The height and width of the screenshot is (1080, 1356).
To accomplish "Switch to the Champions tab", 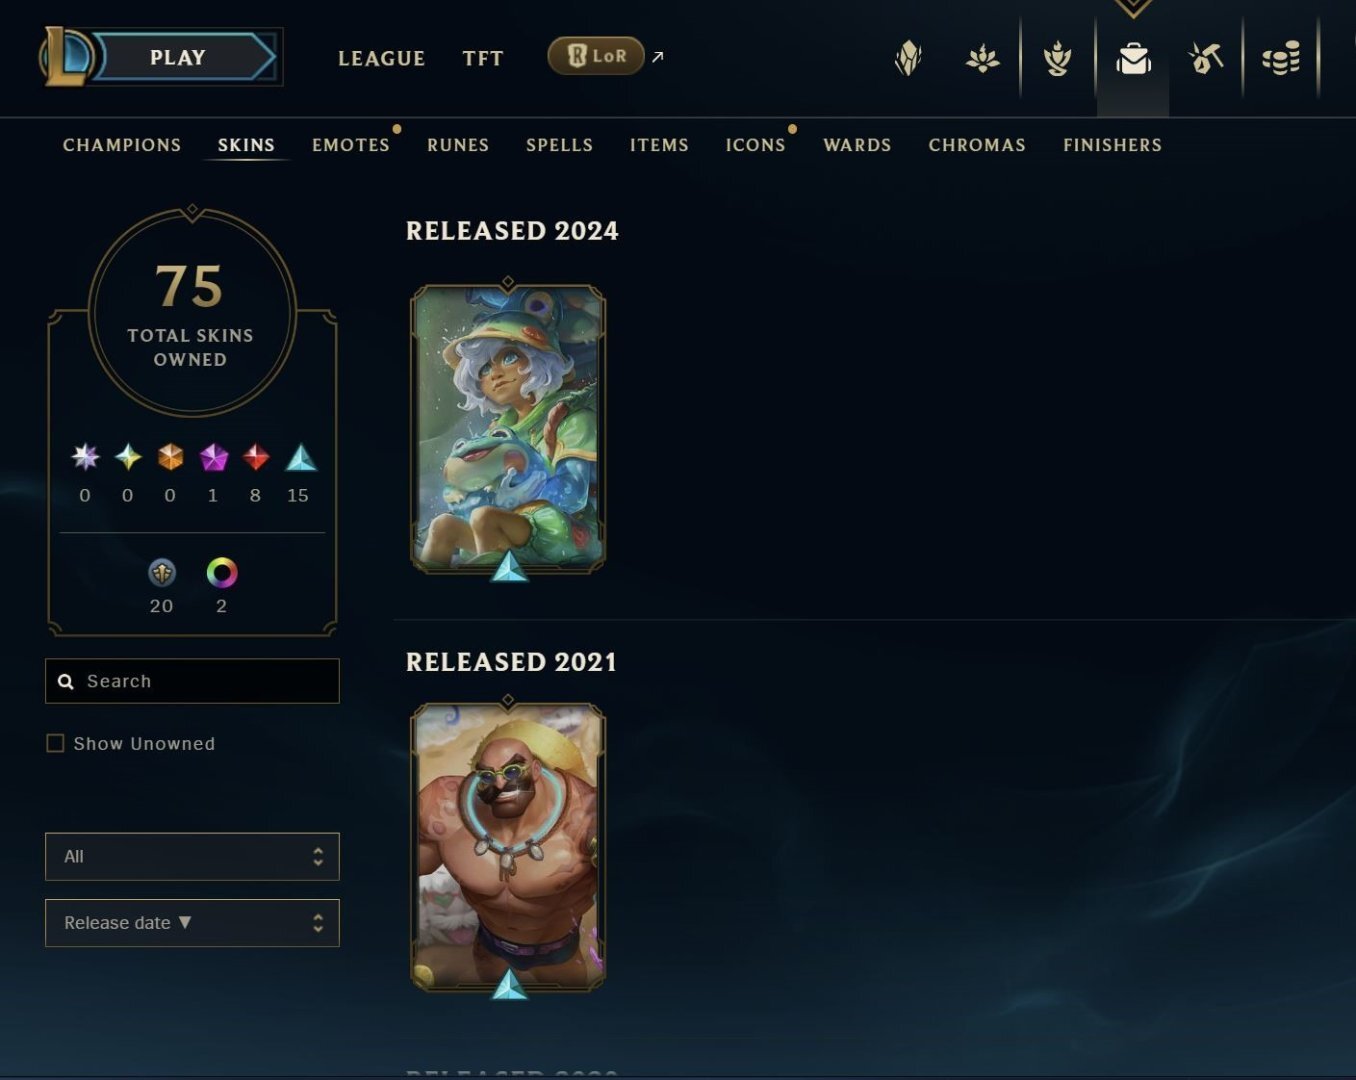I will coord(122,145).
